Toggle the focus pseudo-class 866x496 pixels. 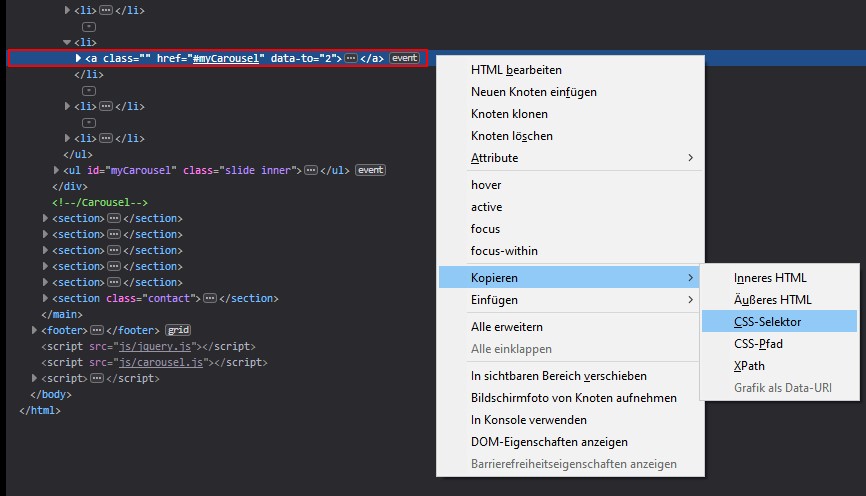pos(571,229)
